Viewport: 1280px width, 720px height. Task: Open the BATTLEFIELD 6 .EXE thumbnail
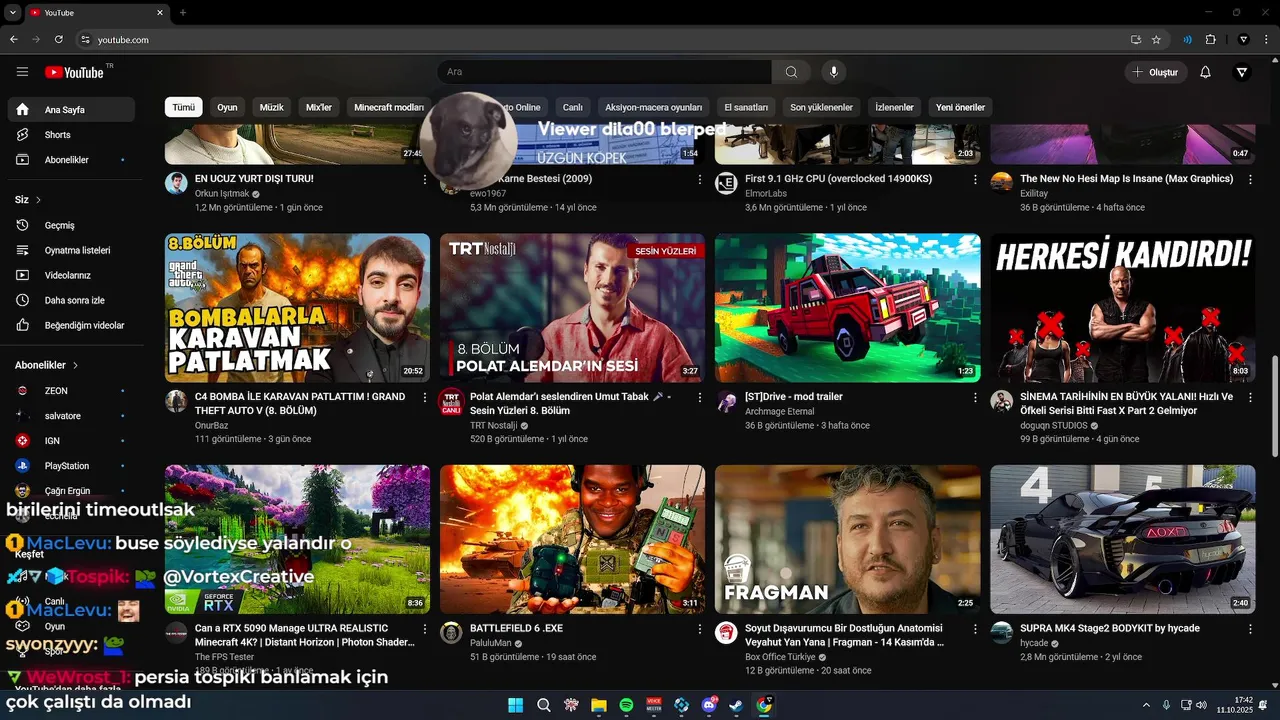coord(572,539)
